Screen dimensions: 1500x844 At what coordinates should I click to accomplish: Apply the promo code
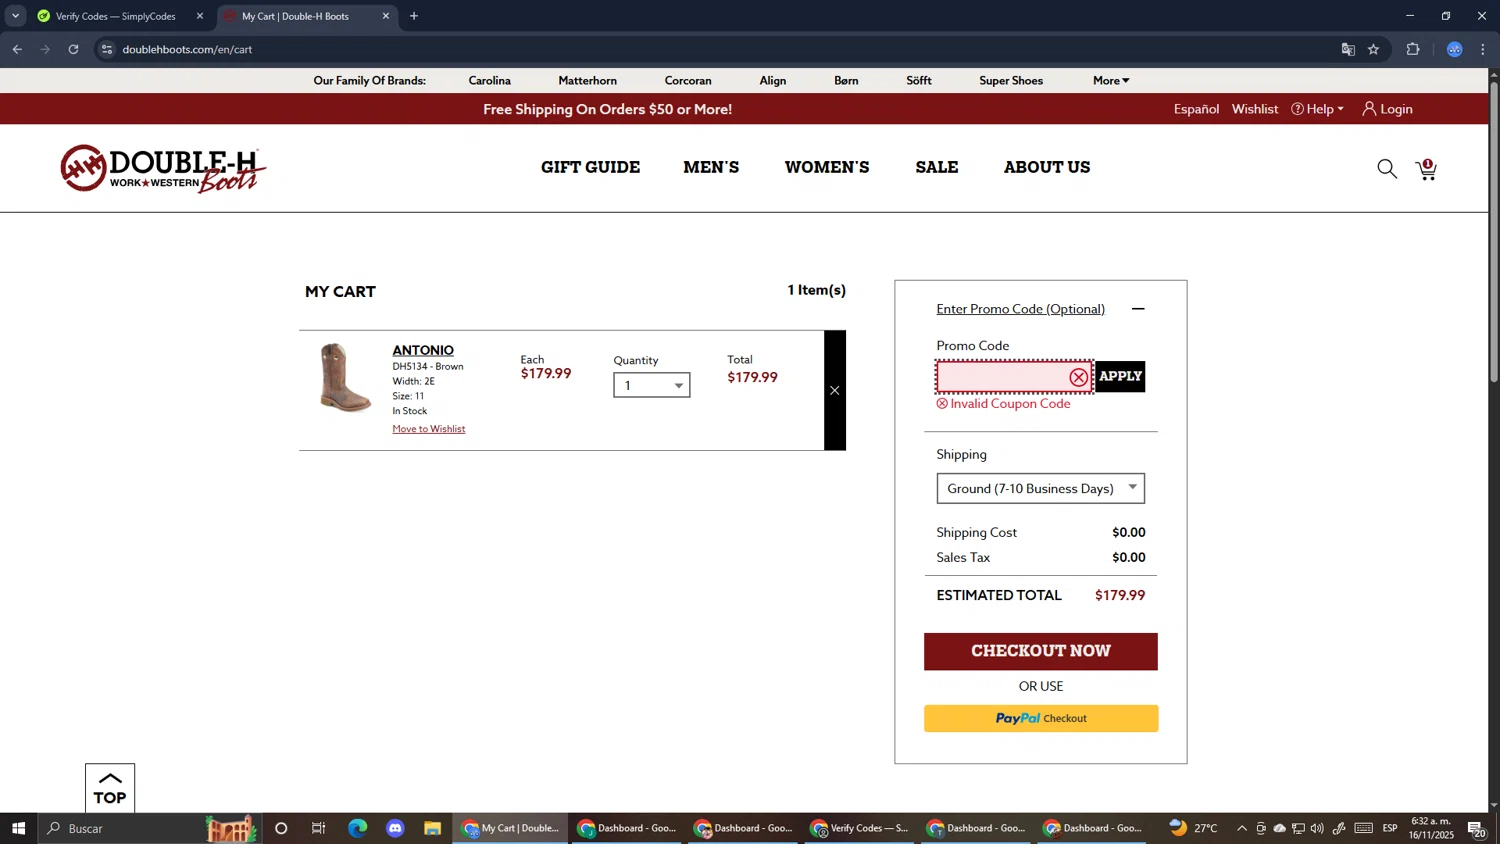(1120, 376)
